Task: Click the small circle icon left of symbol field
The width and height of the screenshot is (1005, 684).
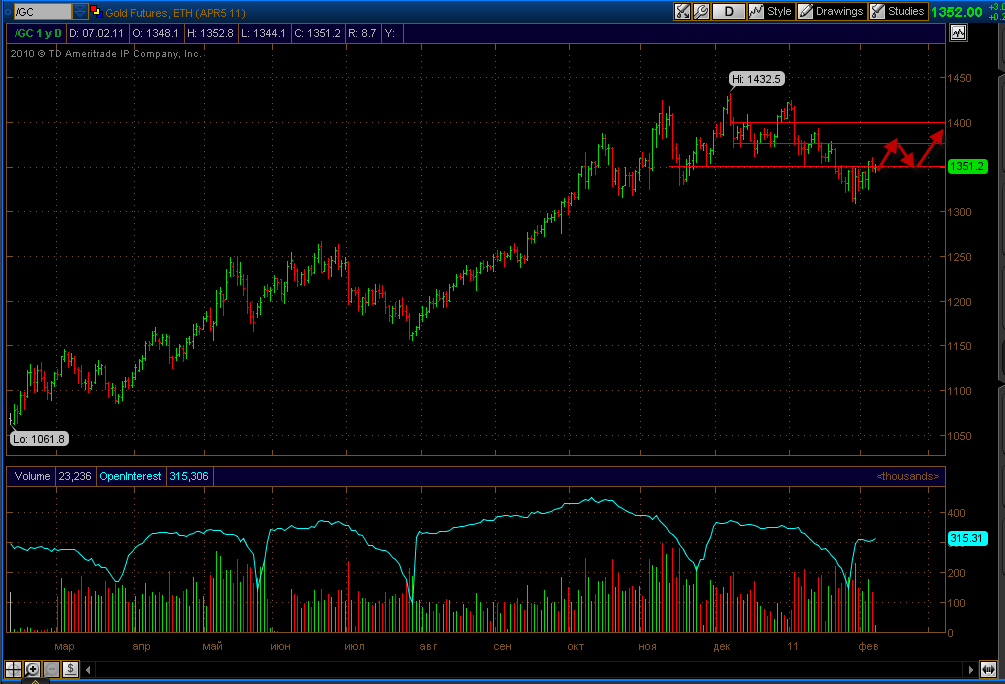Action: (7, 12)
